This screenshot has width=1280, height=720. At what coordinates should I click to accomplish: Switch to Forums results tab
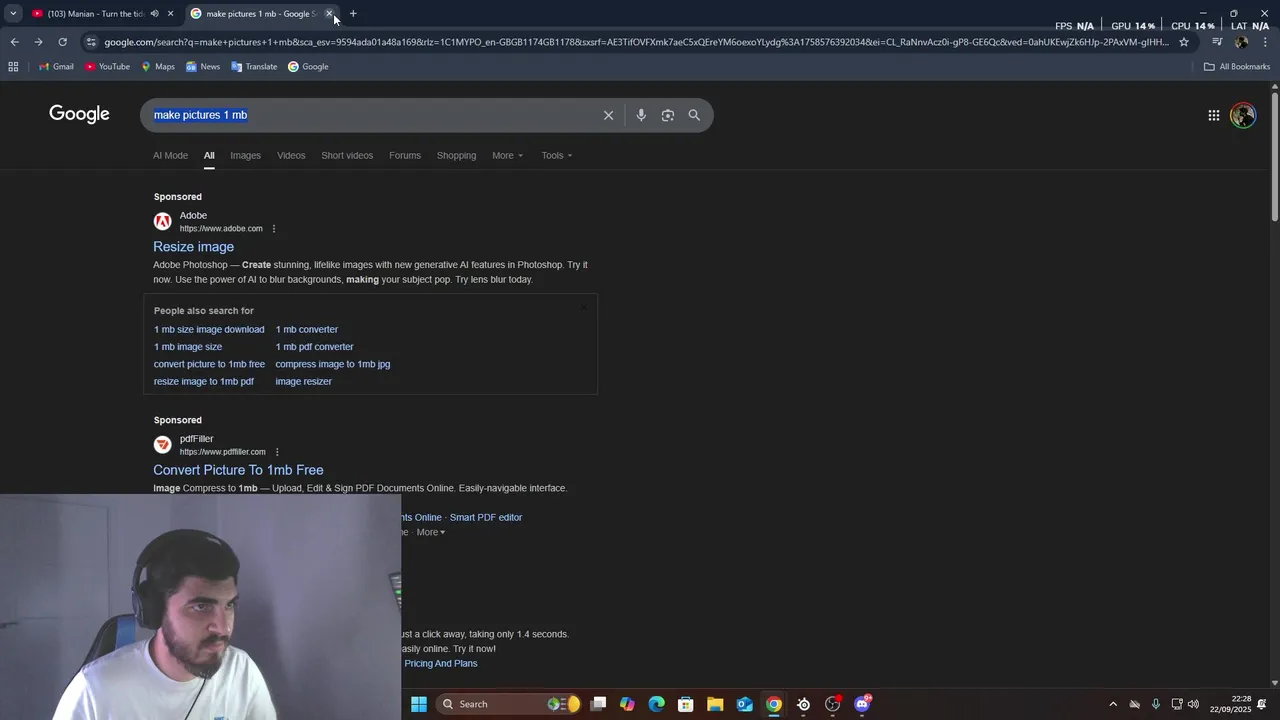(405, 155)
